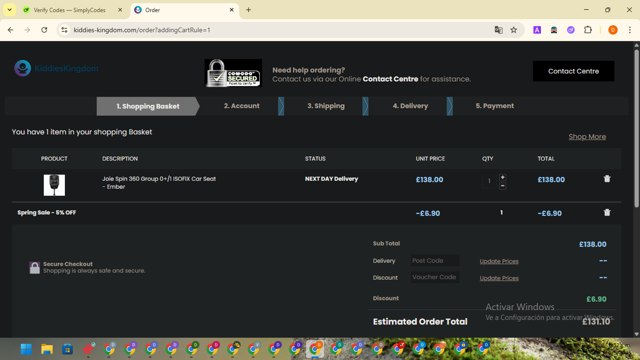Open the Joie Spin 360 product thumbnail

[54, 185]
